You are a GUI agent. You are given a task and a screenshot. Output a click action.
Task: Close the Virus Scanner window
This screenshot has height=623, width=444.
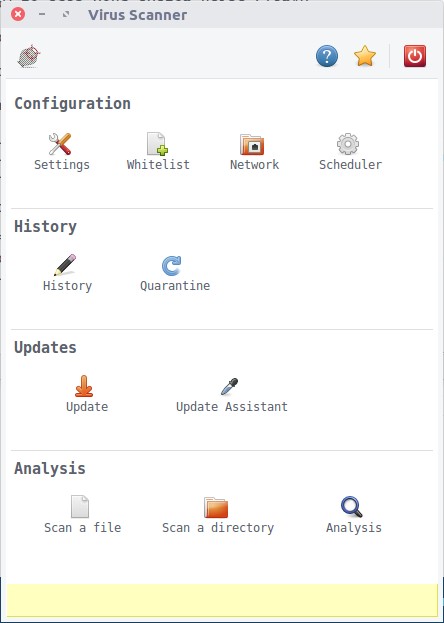pos(18,15)
